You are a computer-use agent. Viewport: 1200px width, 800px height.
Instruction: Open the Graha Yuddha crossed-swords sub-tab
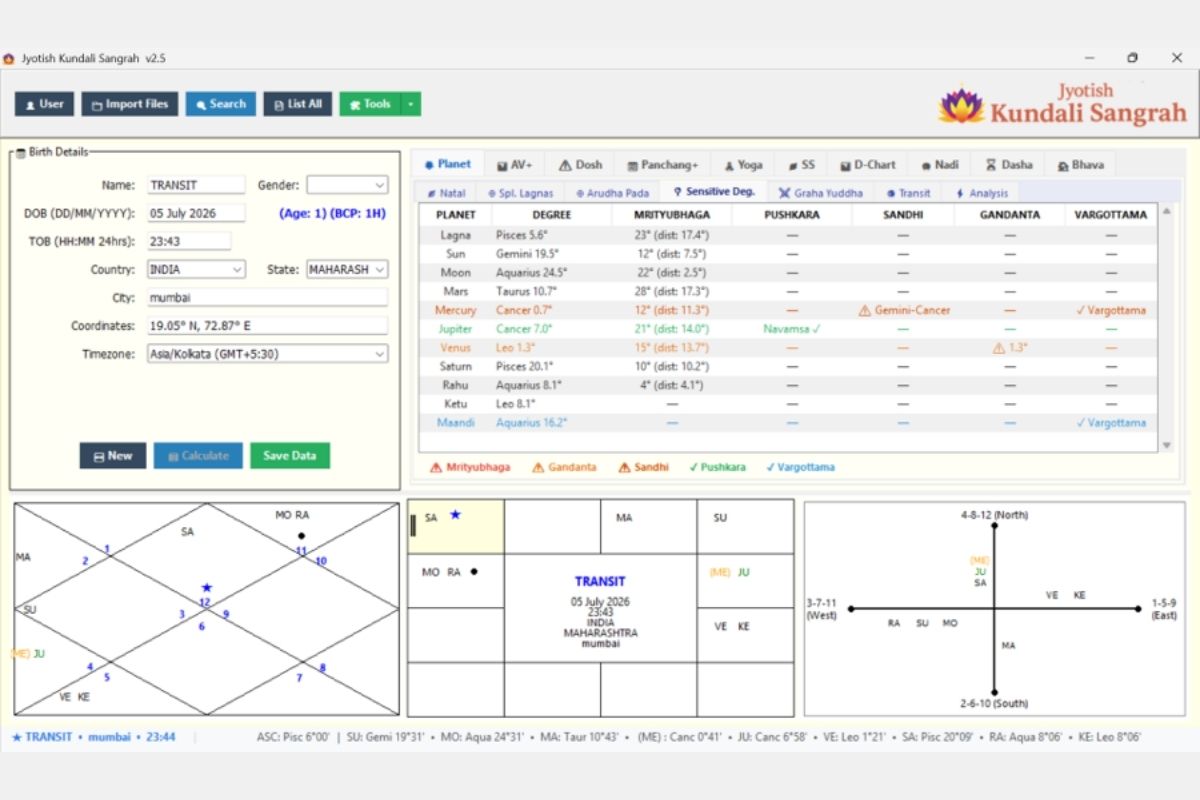pyautogui.click(x=820, y=193)
